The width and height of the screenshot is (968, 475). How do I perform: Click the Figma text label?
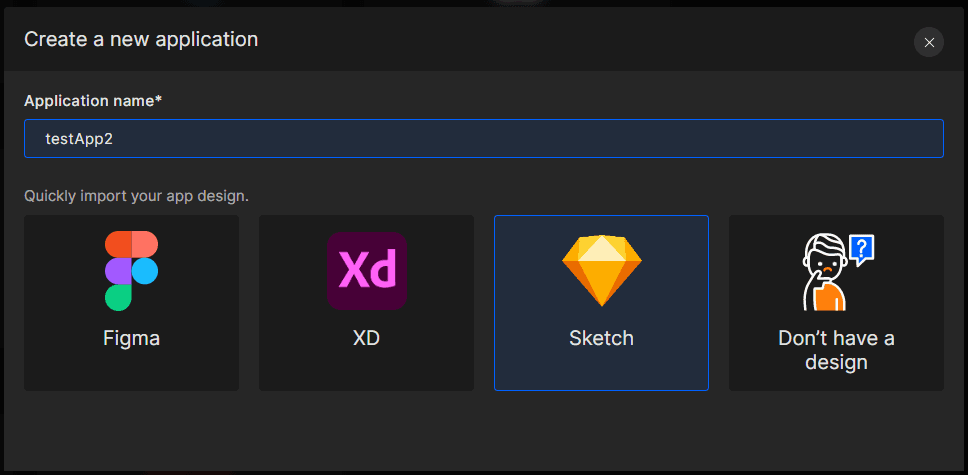tap(131, 338)
